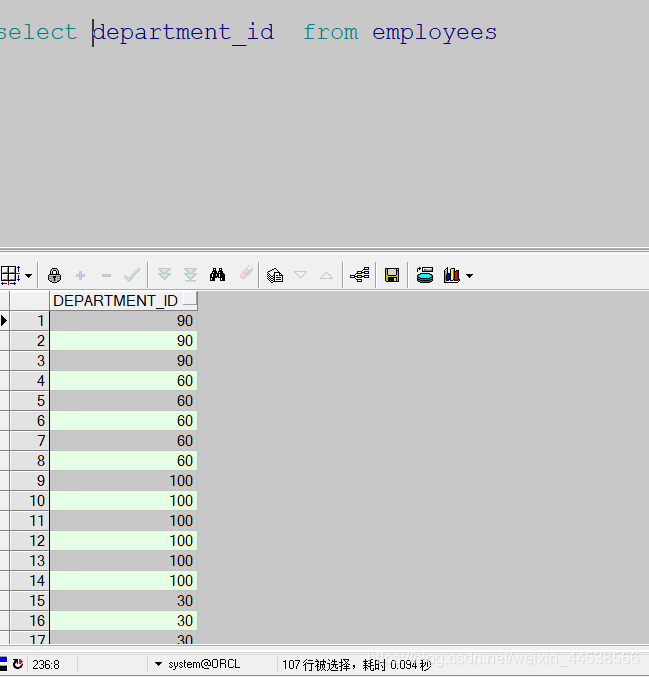Image resolution: width=649 pixels, height=677 pixels.
Task: Click the 100 cell in row 13
Action: click(124, 561)
